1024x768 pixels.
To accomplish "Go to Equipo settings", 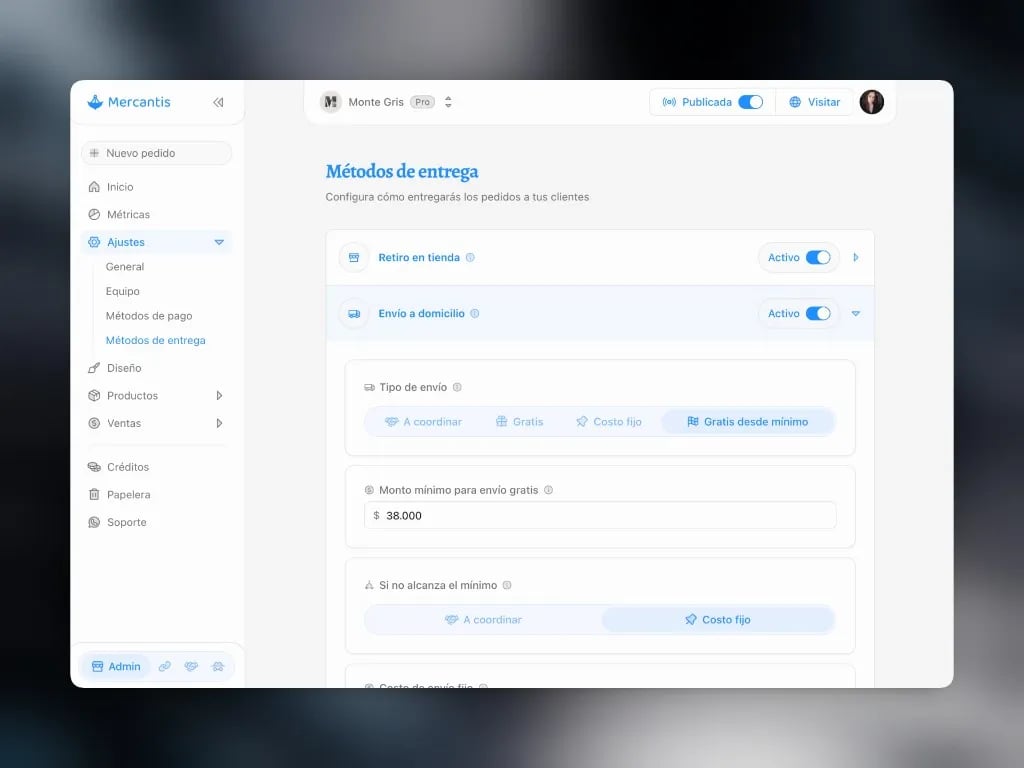I will pos(123,291).
